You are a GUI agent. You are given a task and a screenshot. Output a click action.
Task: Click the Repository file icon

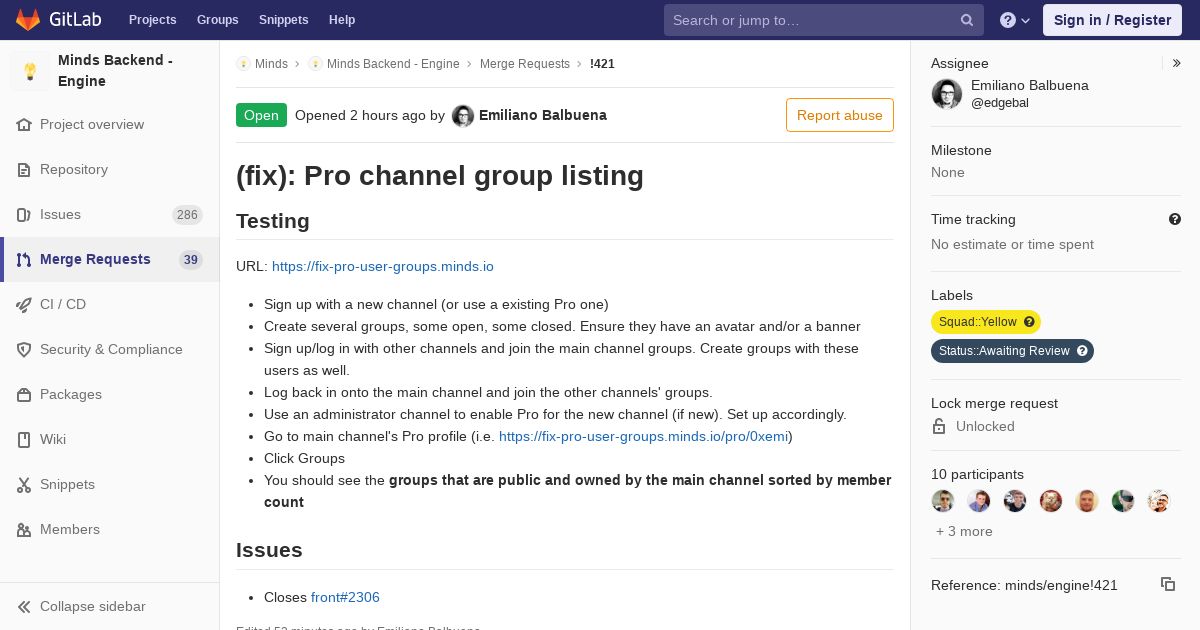[x=24, y=170]
